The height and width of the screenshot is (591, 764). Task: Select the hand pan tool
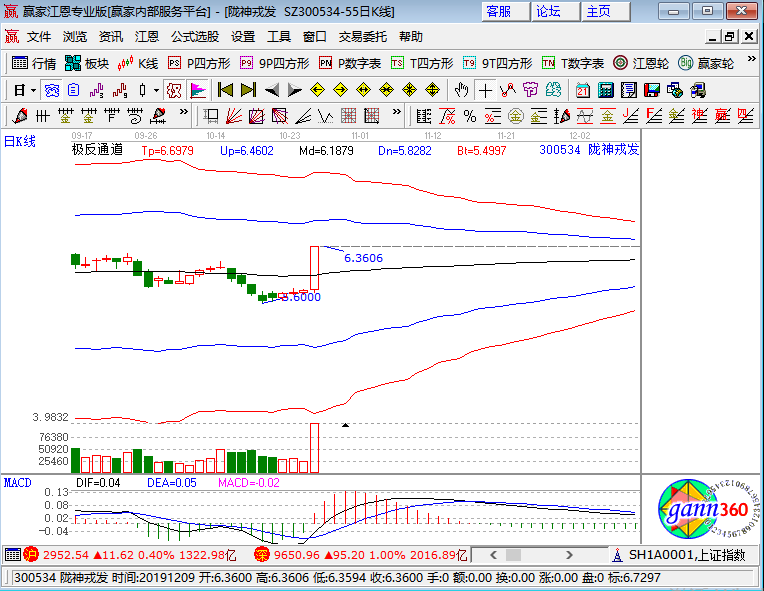point(461,90)
